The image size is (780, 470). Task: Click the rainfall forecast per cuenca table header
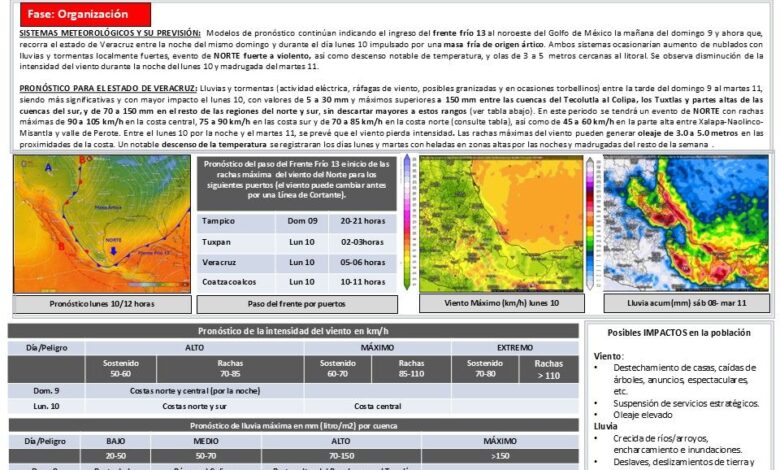[293, 425]
